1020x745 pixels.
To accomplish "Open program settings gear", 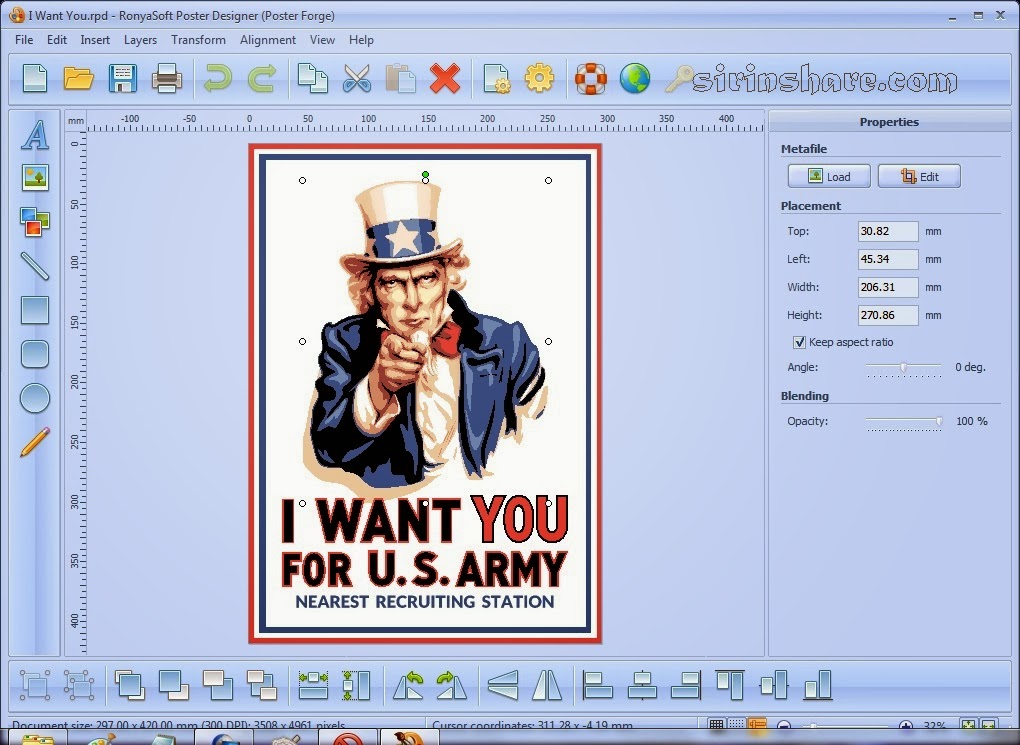I will click(539, 78).
